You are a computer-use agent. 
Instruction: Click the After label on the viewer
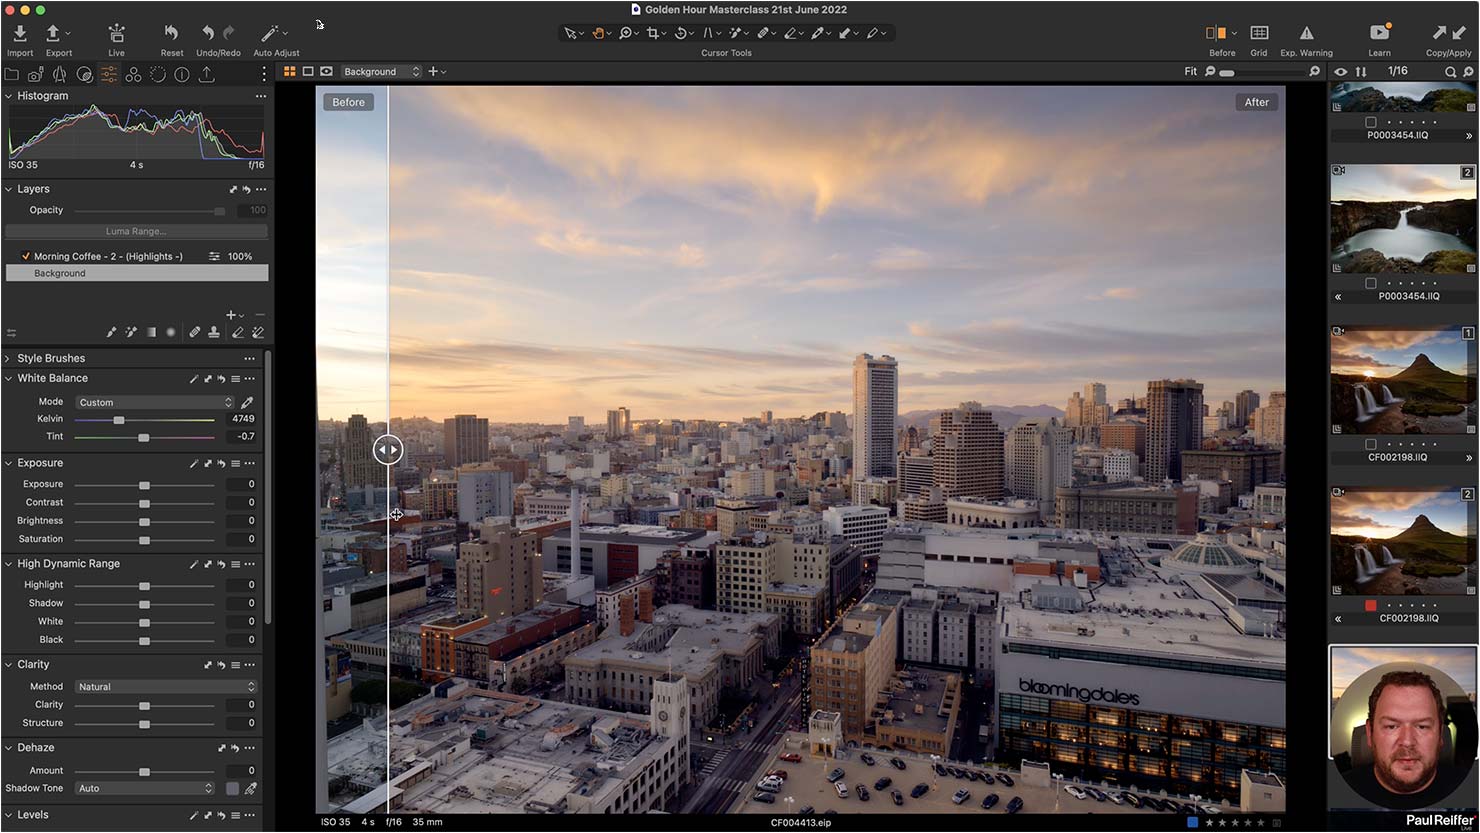tap(1257, 102)
